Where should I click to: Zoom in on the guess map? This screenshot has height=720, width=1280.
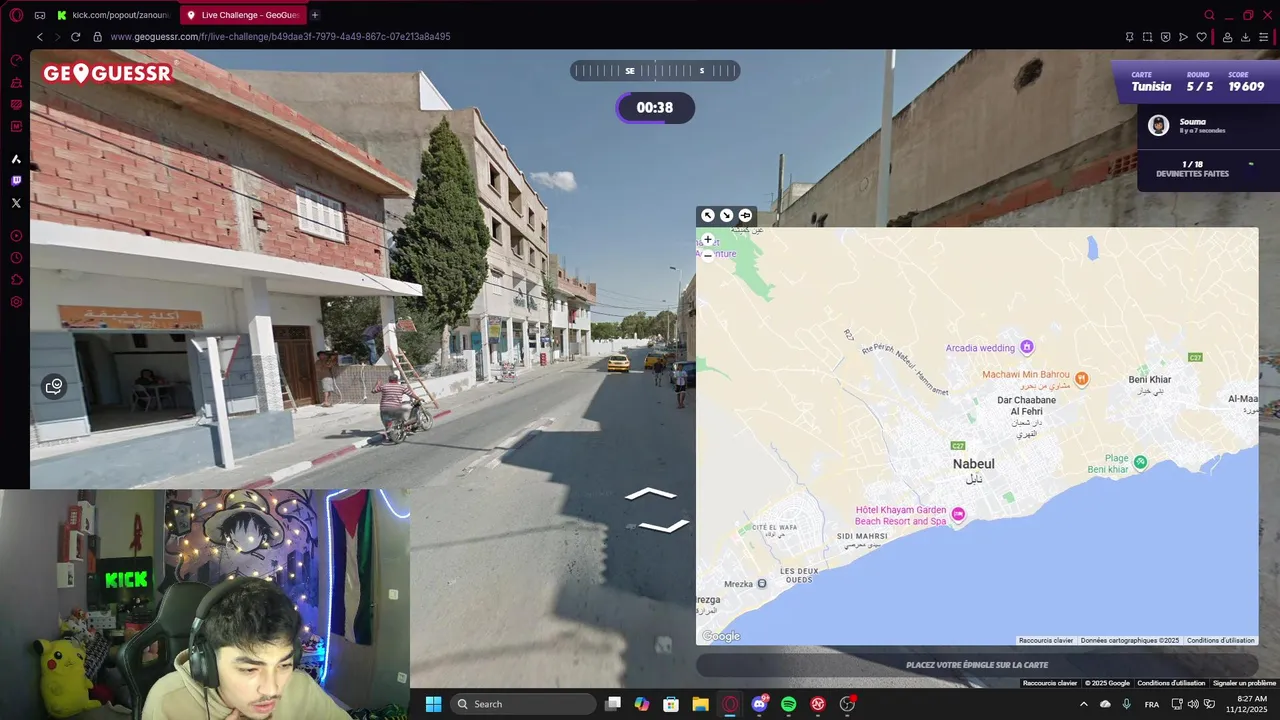(708, 240)
